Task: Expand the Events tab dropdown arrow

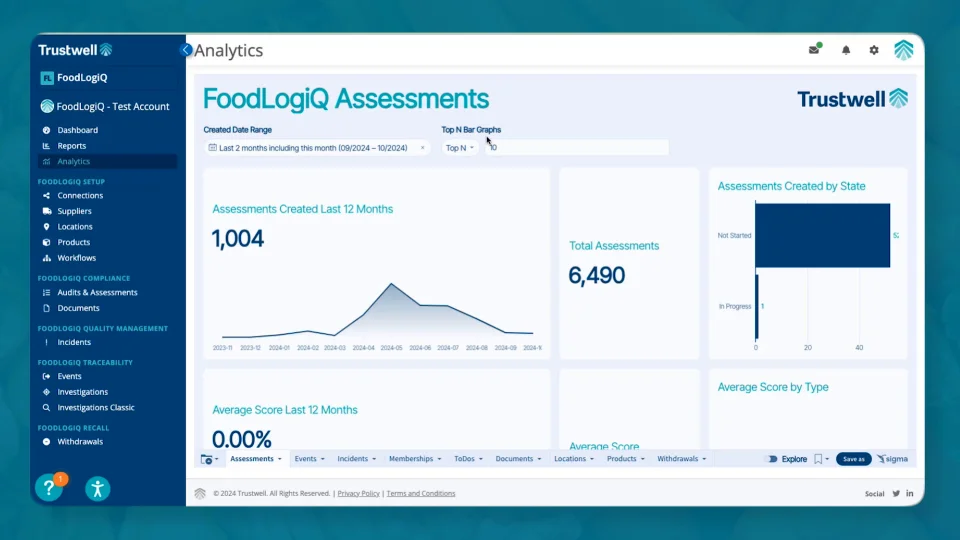Action: click(x=323, y=459)
